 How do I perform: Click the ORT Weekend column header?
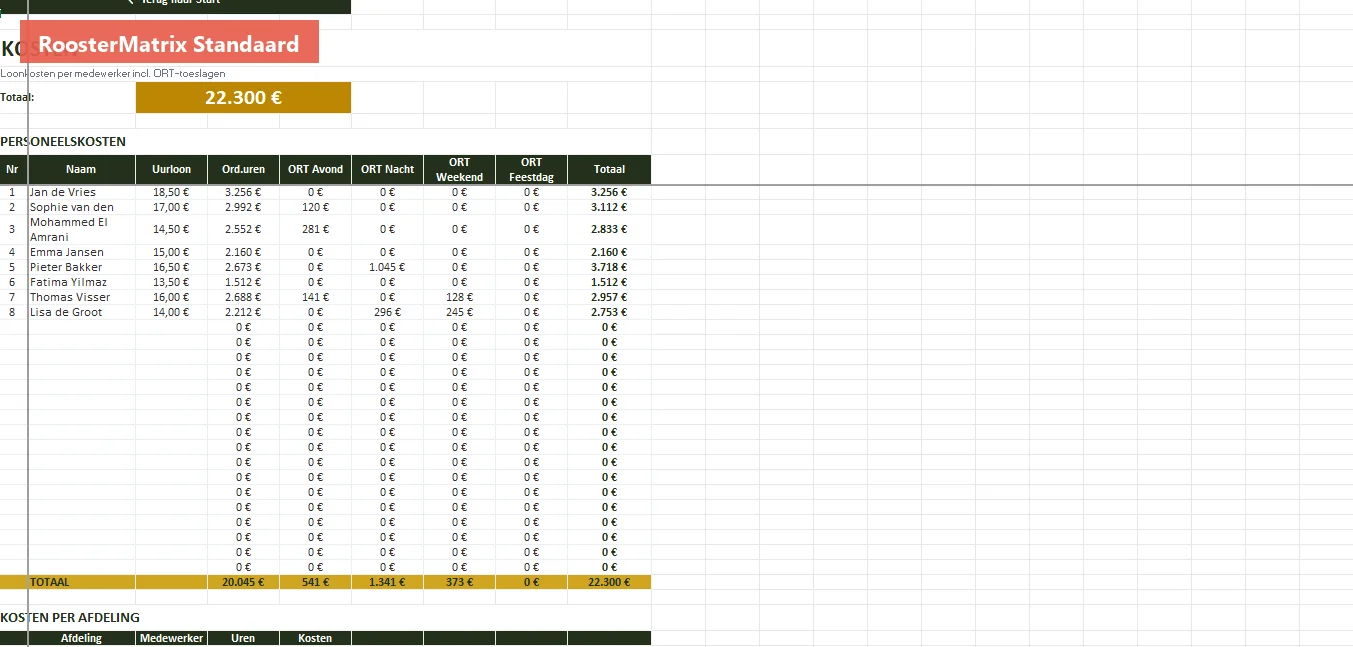point(459,170)
